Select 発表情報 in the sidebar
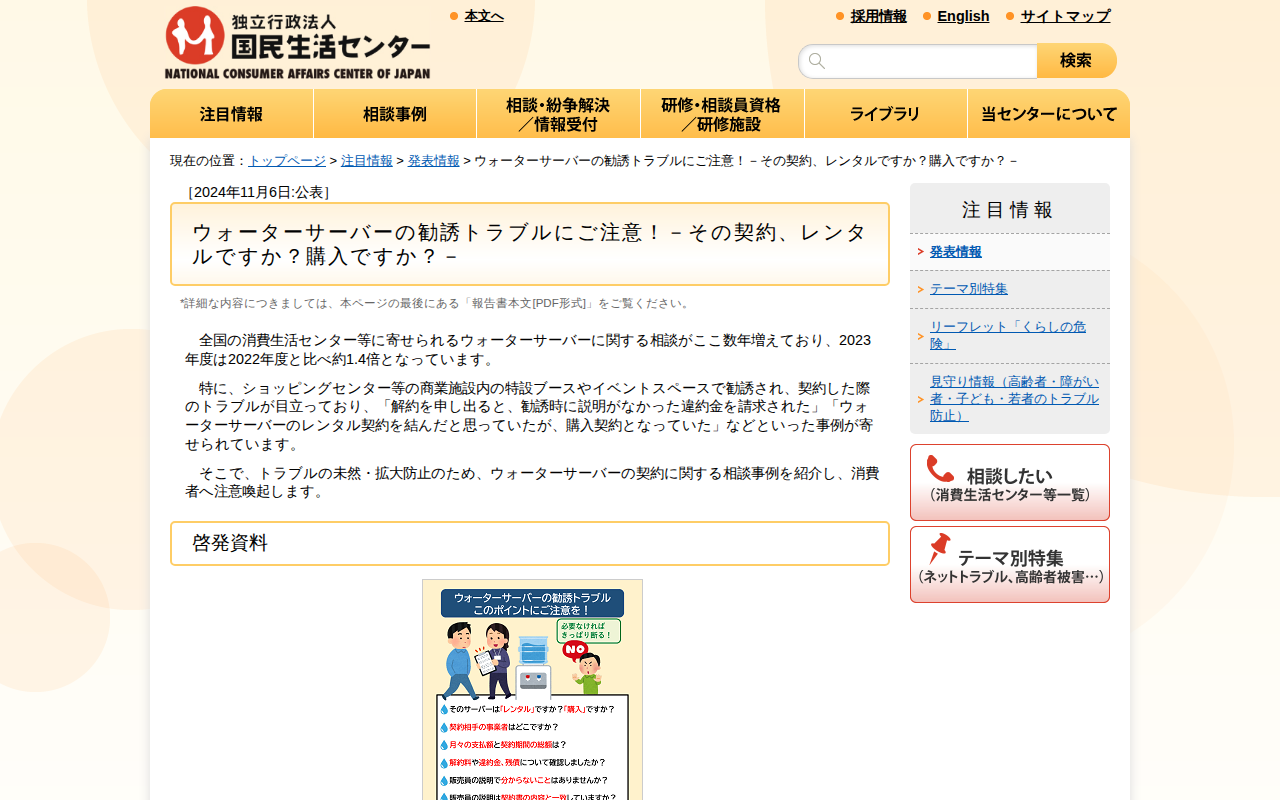1280x800 pixels. (x=956, y=252)
